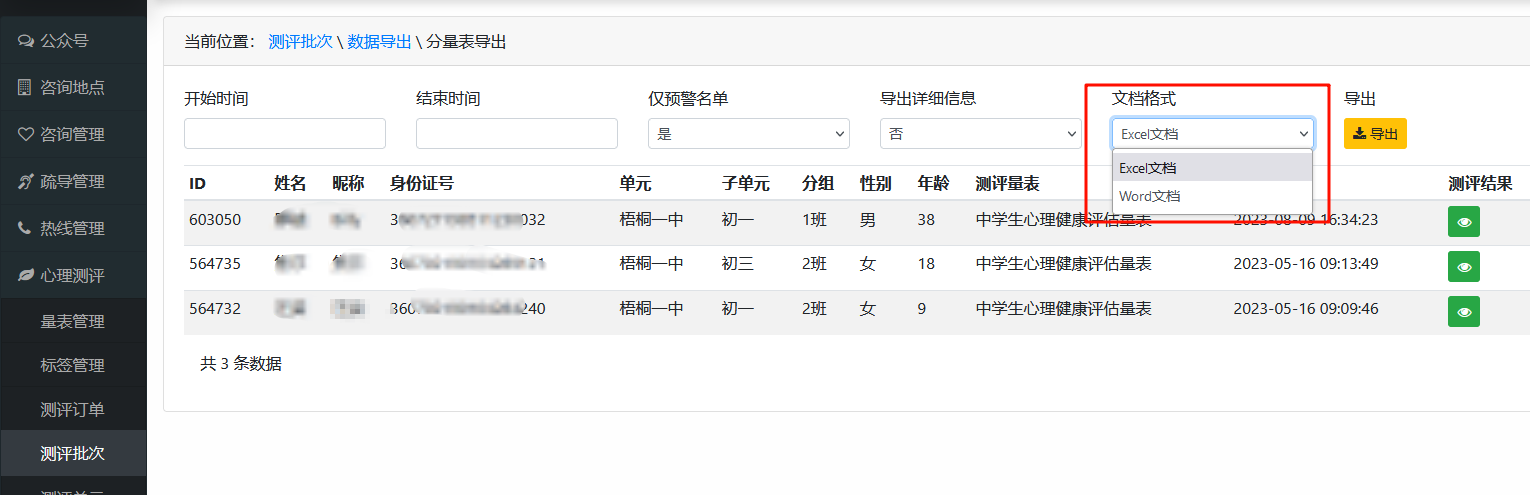Screen dimensions: 1530x495
Task: Open the 导出详细信息 dropdown
Action: [980, 134]
